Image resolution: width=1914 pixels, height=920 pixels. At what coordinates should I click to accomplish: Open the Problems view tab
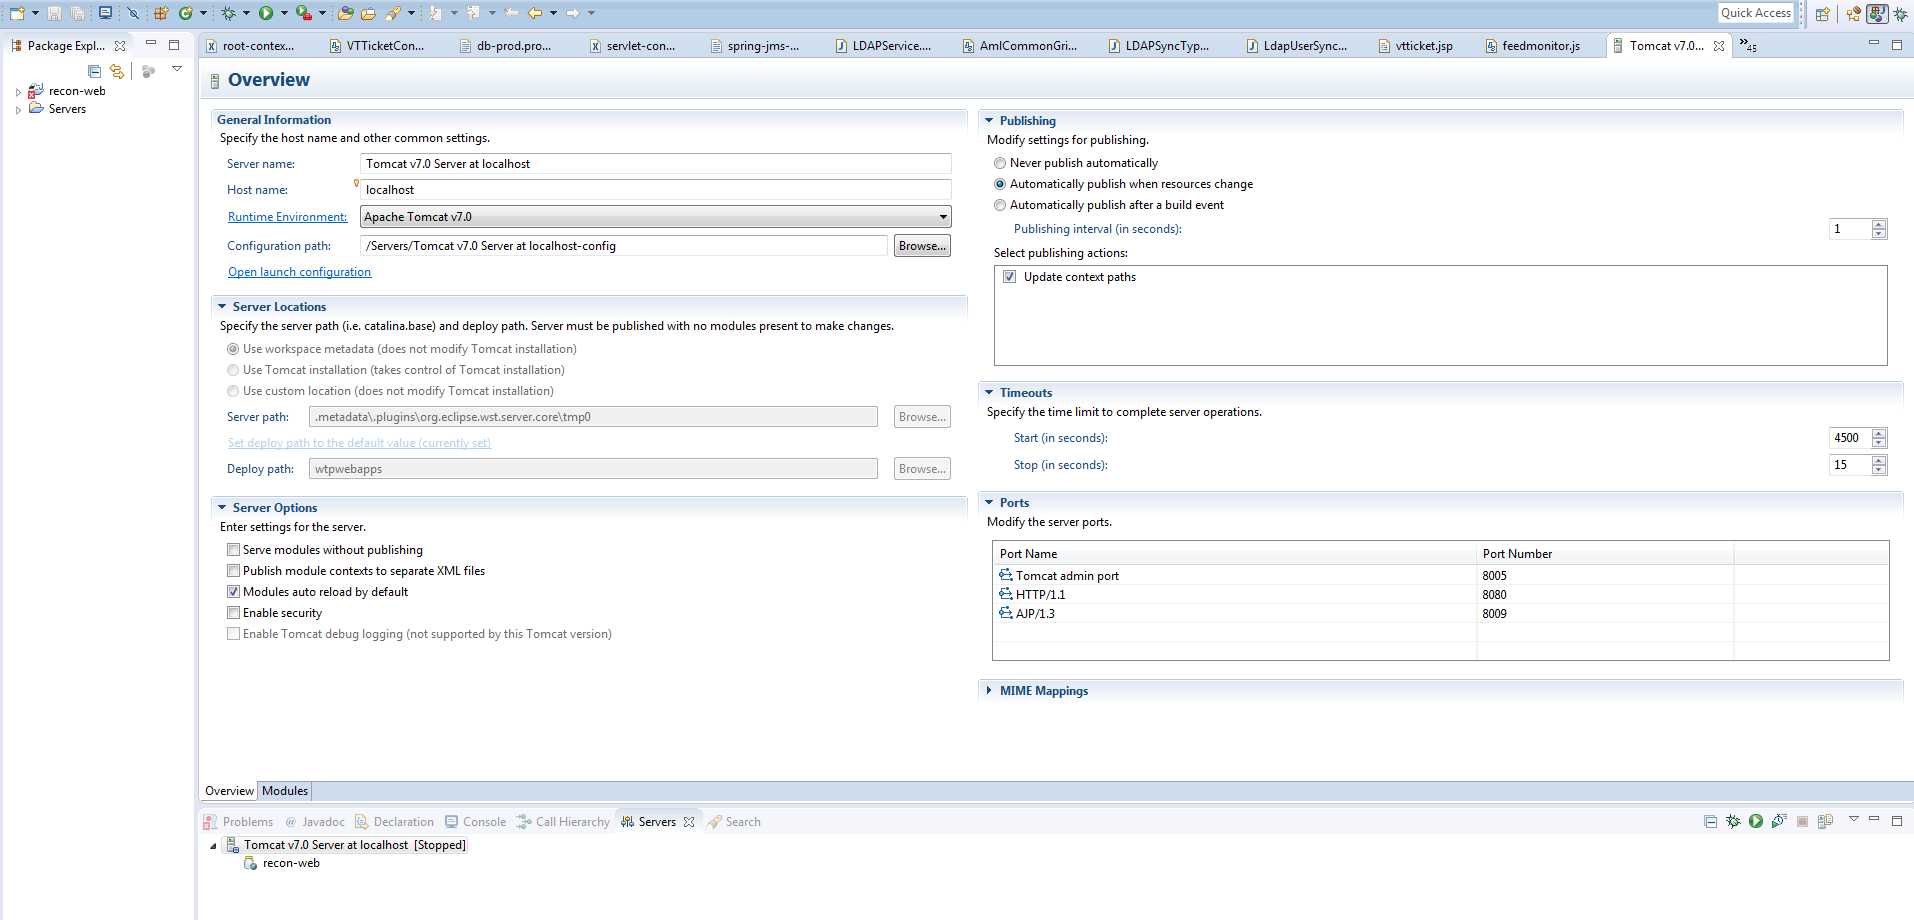(238, 822)
